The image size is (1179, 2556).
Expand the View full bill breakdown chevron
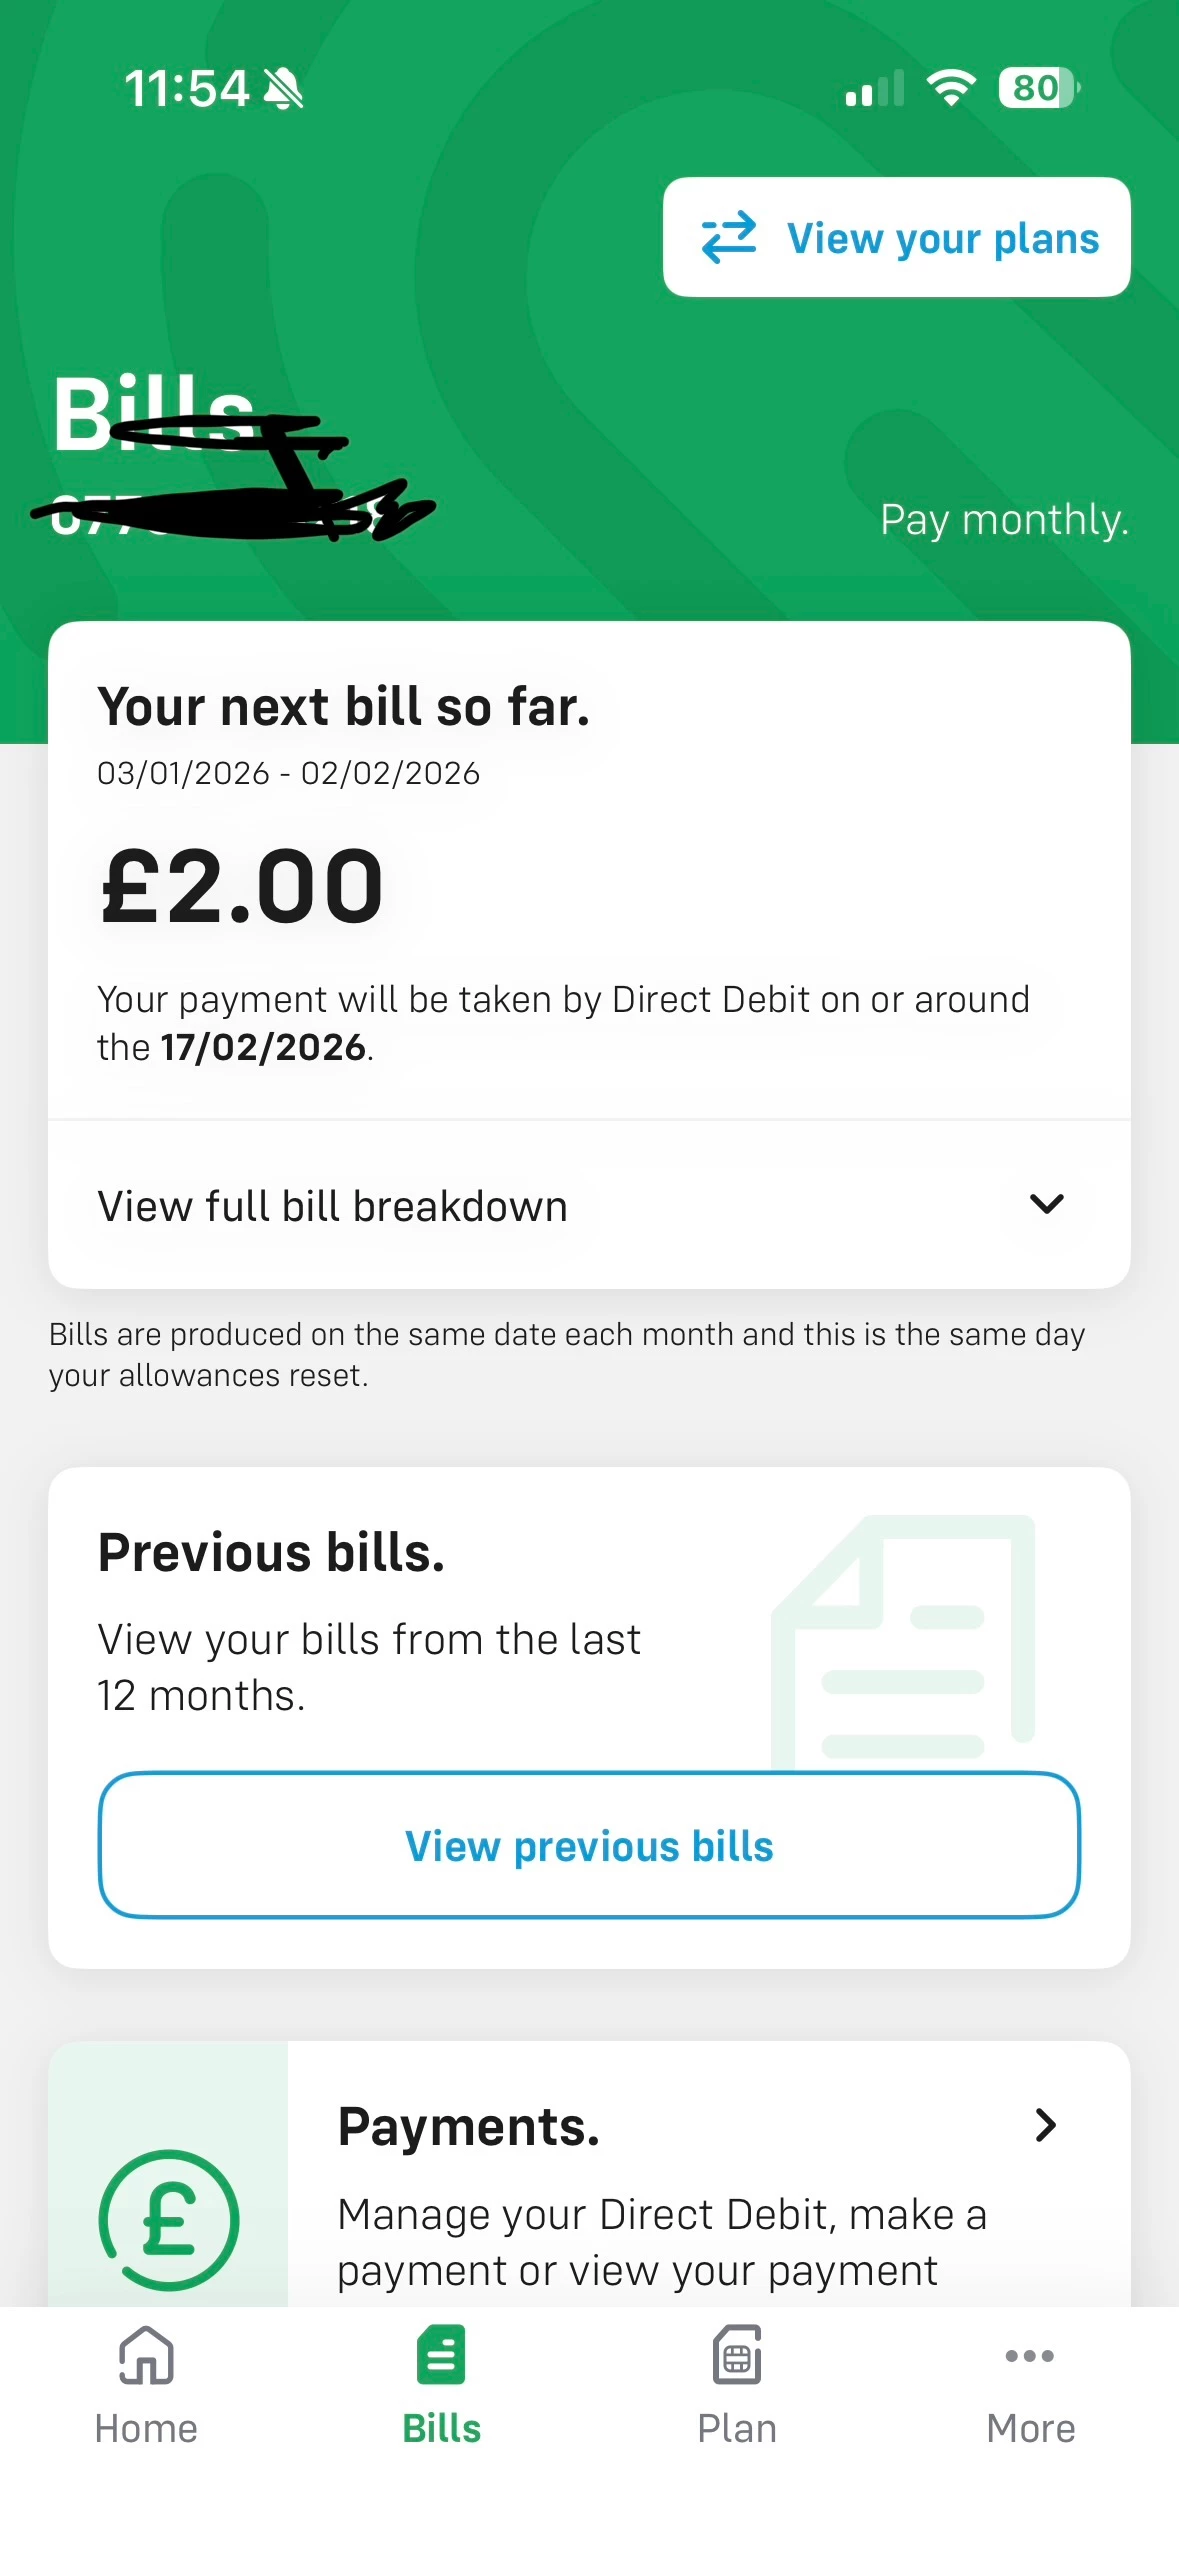pyautogui.click(x=1046, y=1204)
